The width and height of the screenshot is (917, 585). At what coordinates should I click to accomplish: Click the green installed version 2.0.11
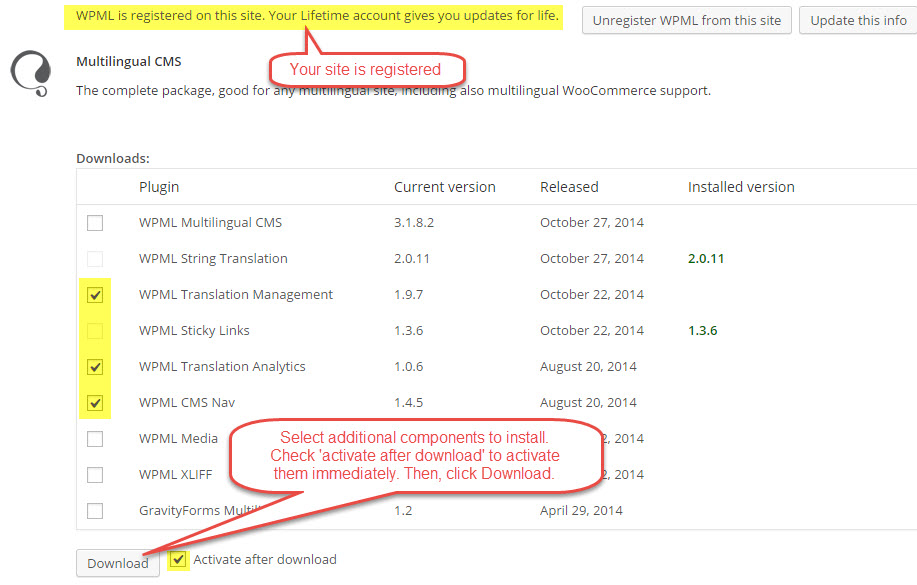pyautogui.click(x=706, y=259)
